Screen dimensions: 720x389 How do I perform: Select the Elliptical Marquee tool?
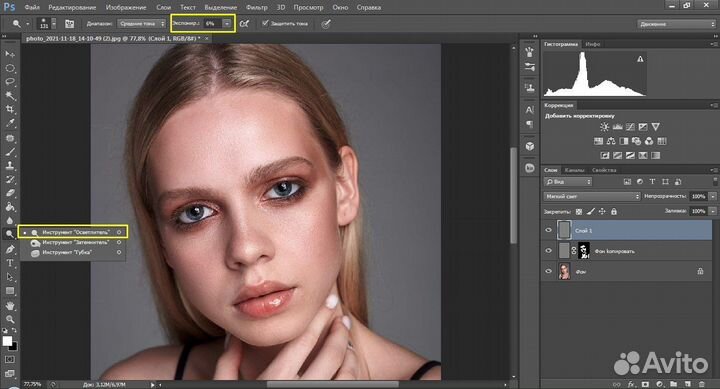click(x=10, y=68)
